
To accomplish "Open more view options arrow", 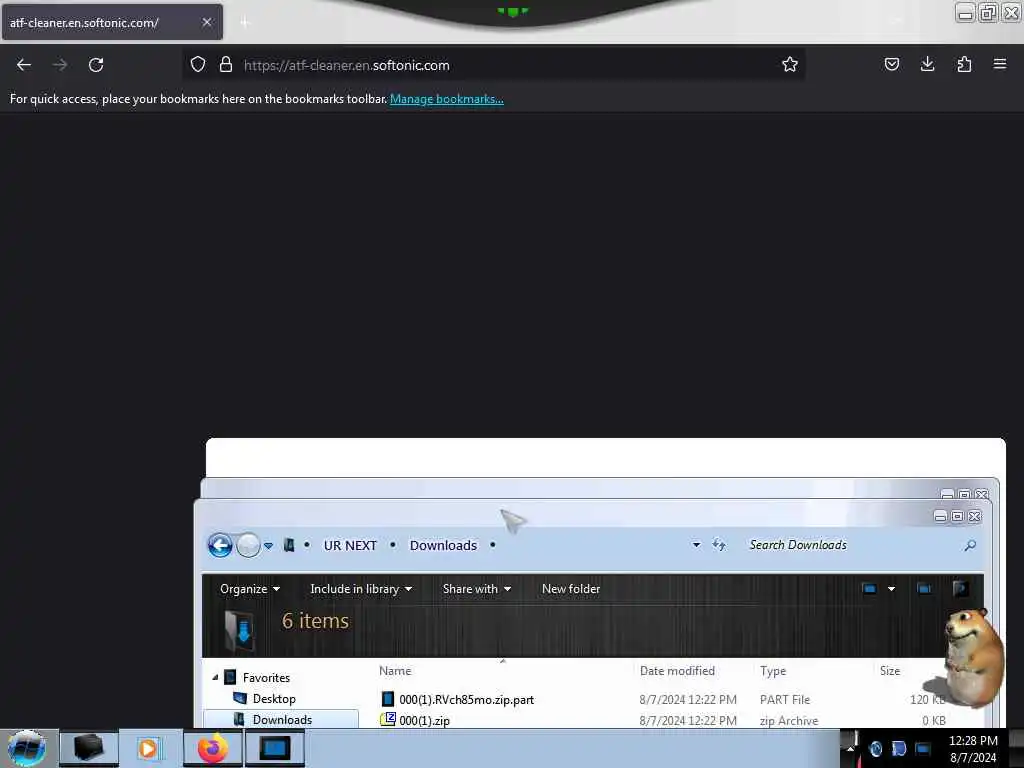I will pyautogui.click(x=891, y=589).
